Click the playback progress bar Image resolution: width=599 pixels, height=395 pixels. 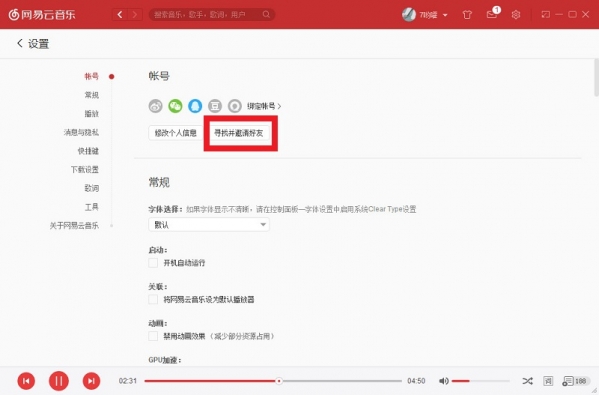click(x=273, y=381)
